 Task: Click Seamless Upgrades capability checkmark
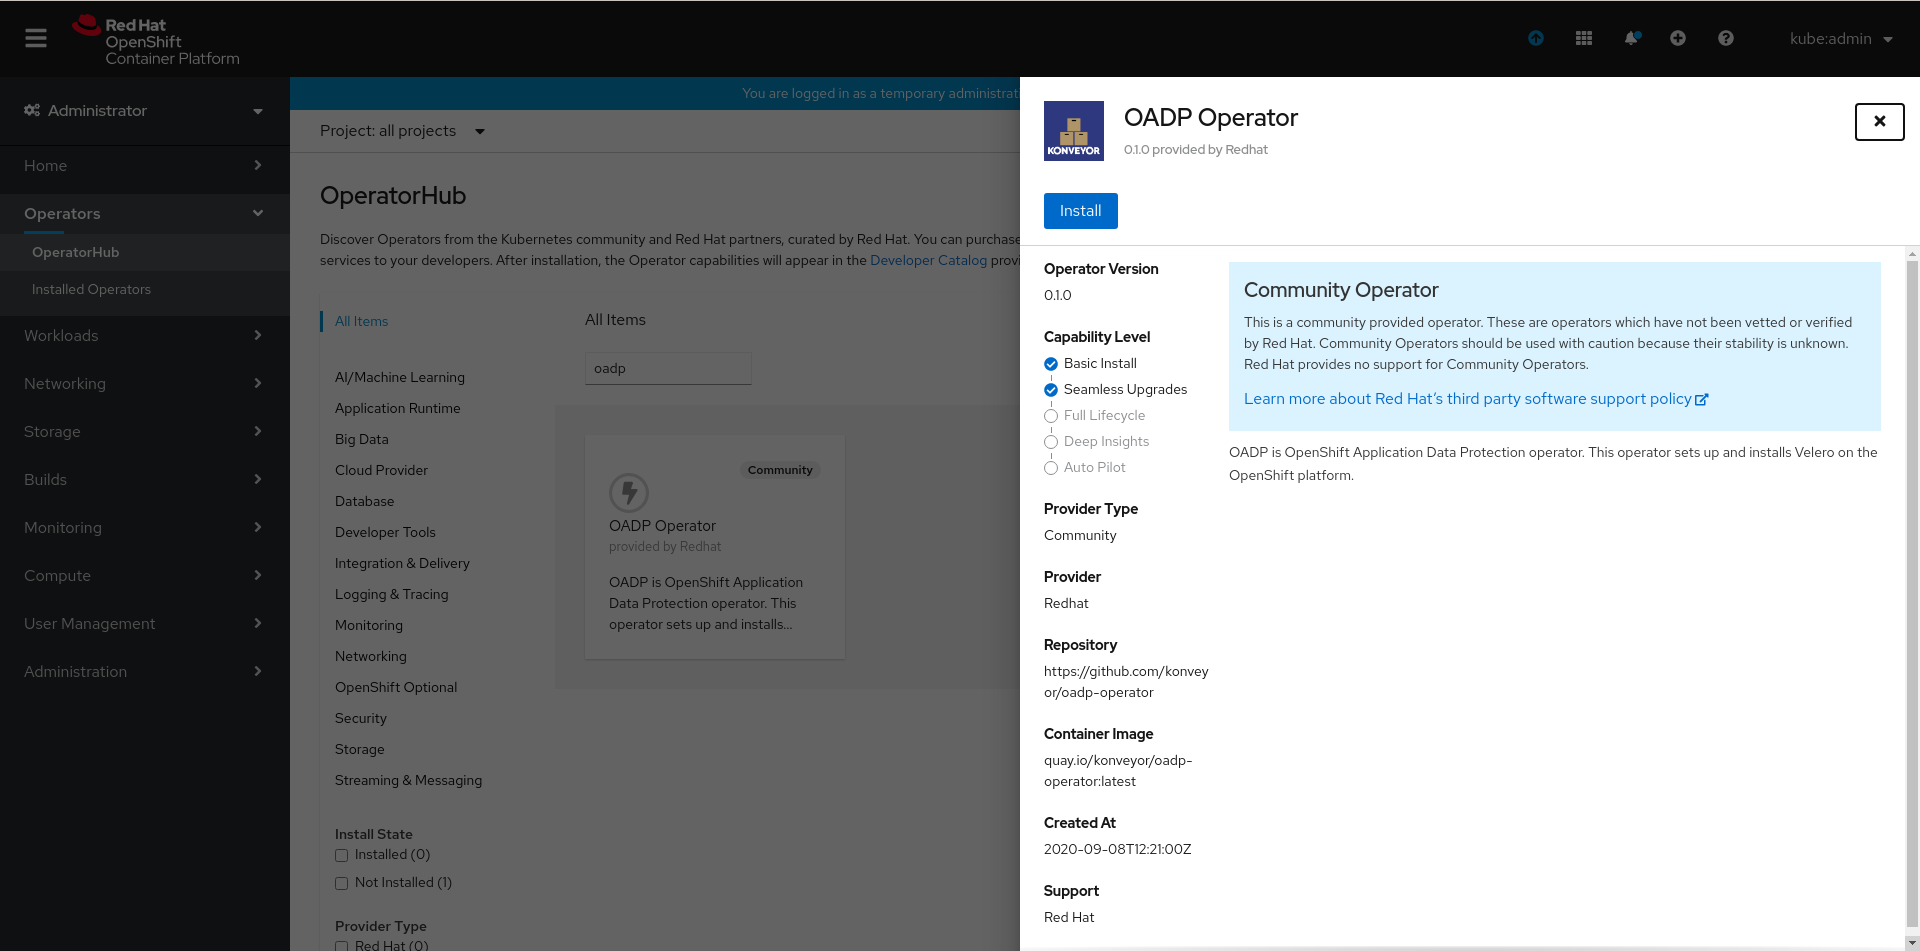(1051, 390)
